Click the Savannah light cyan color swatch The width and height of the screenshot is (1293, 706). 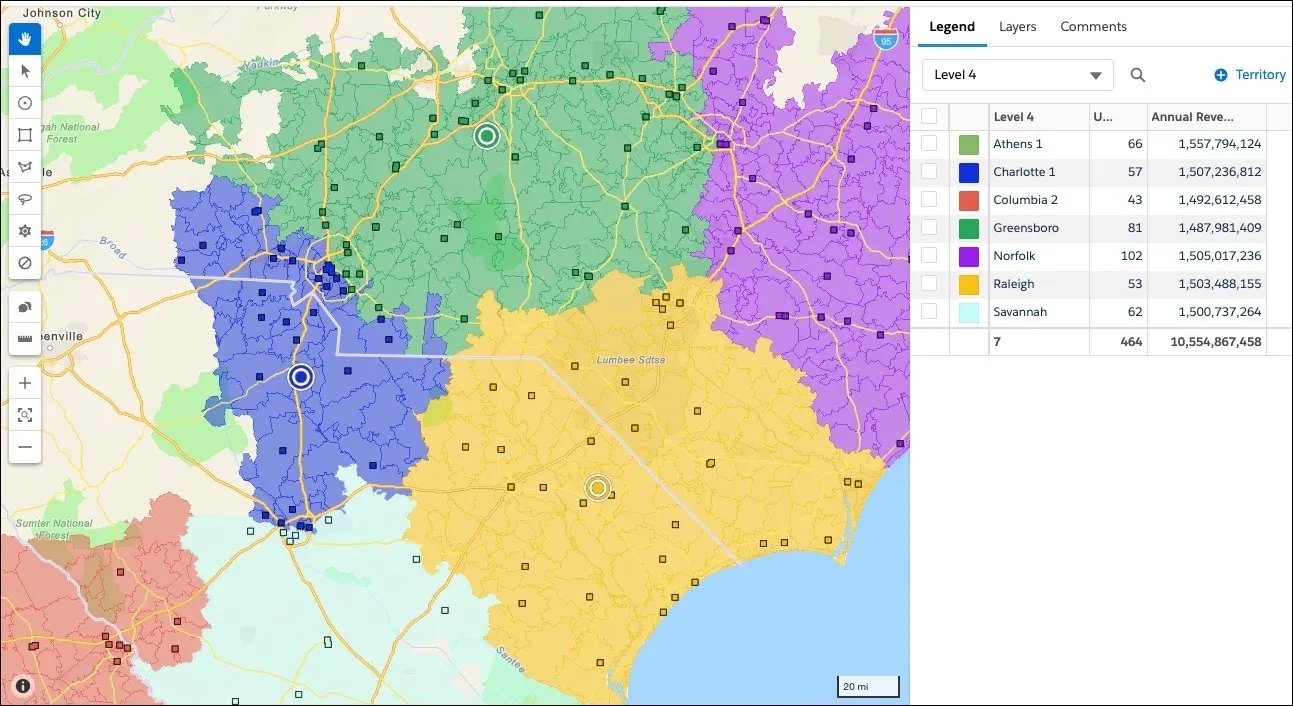968,312
